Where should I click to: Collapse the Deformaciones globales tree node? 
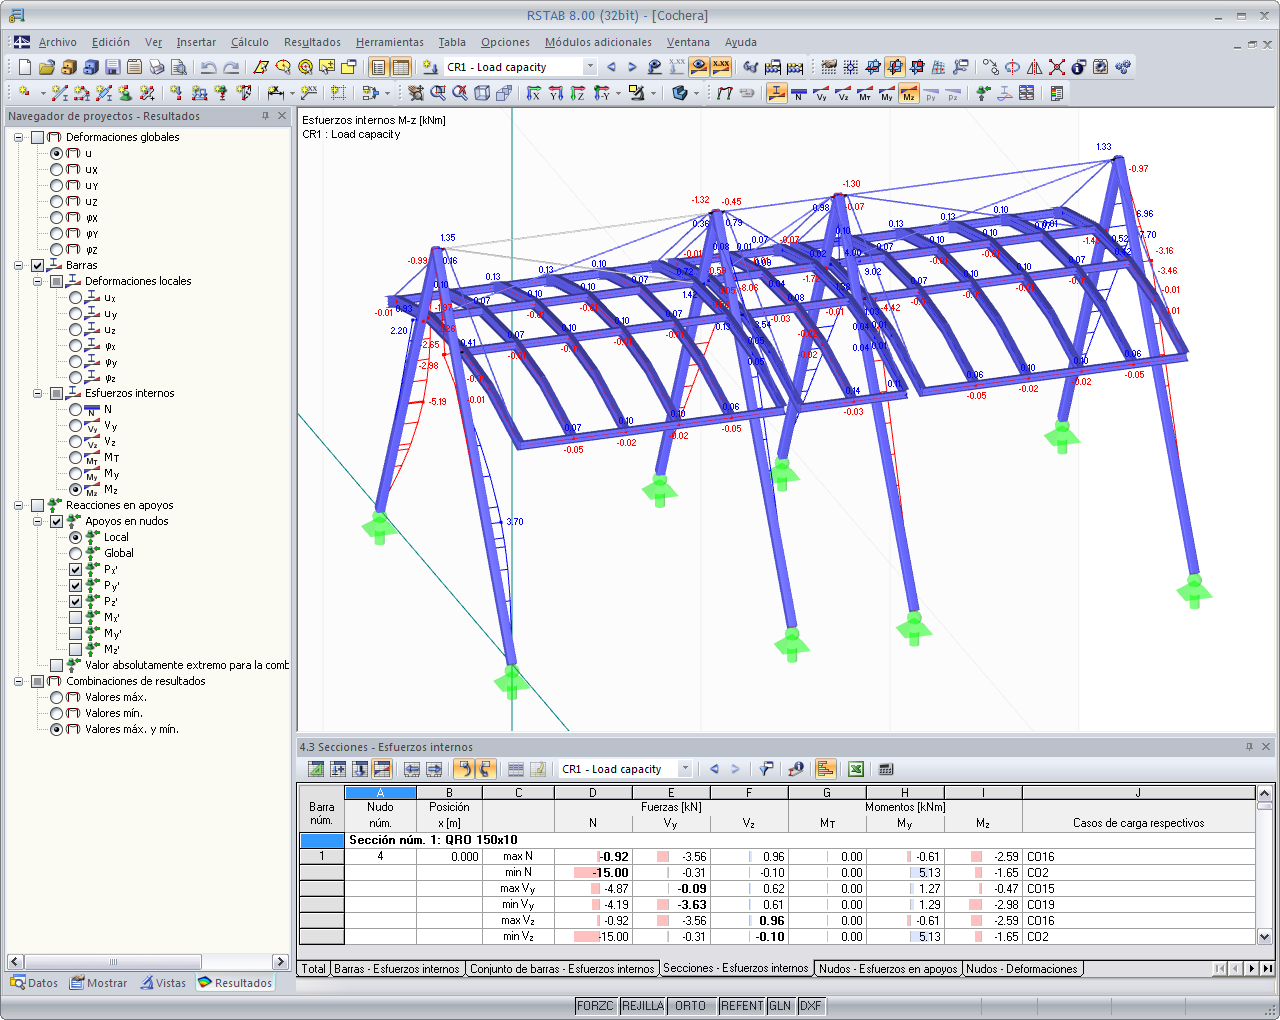(19, 137)
